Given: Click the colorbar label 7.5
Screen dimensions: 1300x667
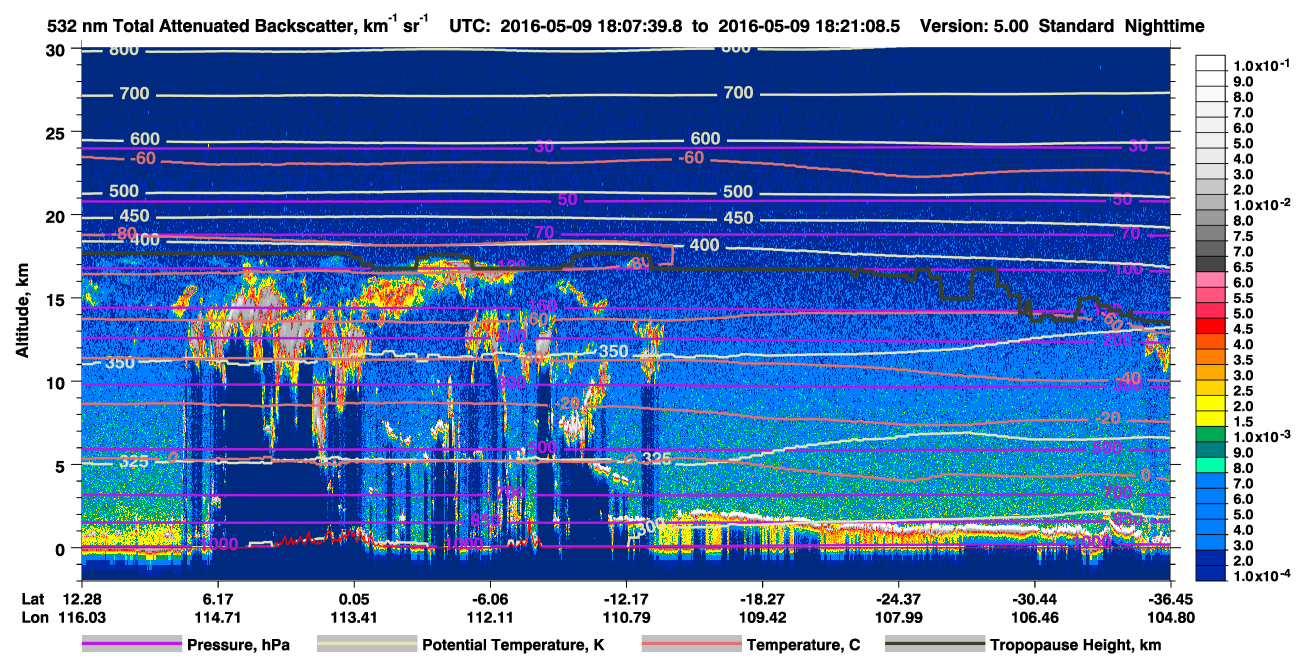Looking at the screenshot, I should coord(1245,236).
